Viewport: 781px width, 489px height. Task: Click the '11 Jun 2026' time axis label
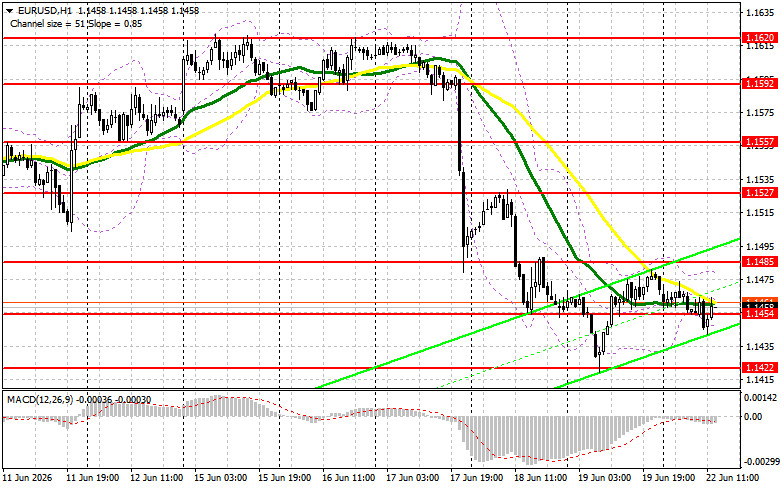click(x=27, y=478)
